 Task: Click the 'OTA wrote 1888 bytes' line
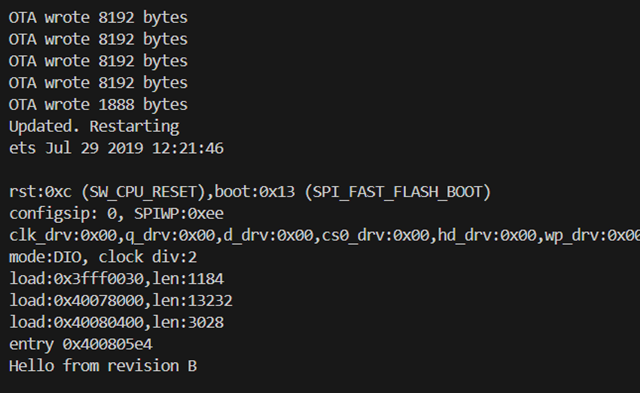pyautogui.click(x=98, y=105)
